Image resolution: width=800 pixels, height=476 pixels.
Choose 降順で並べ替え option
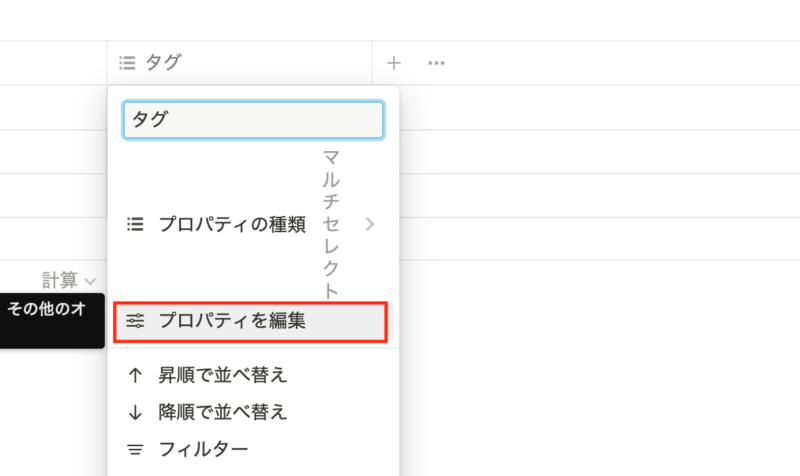pyautogui.click(x=253, y=412)
